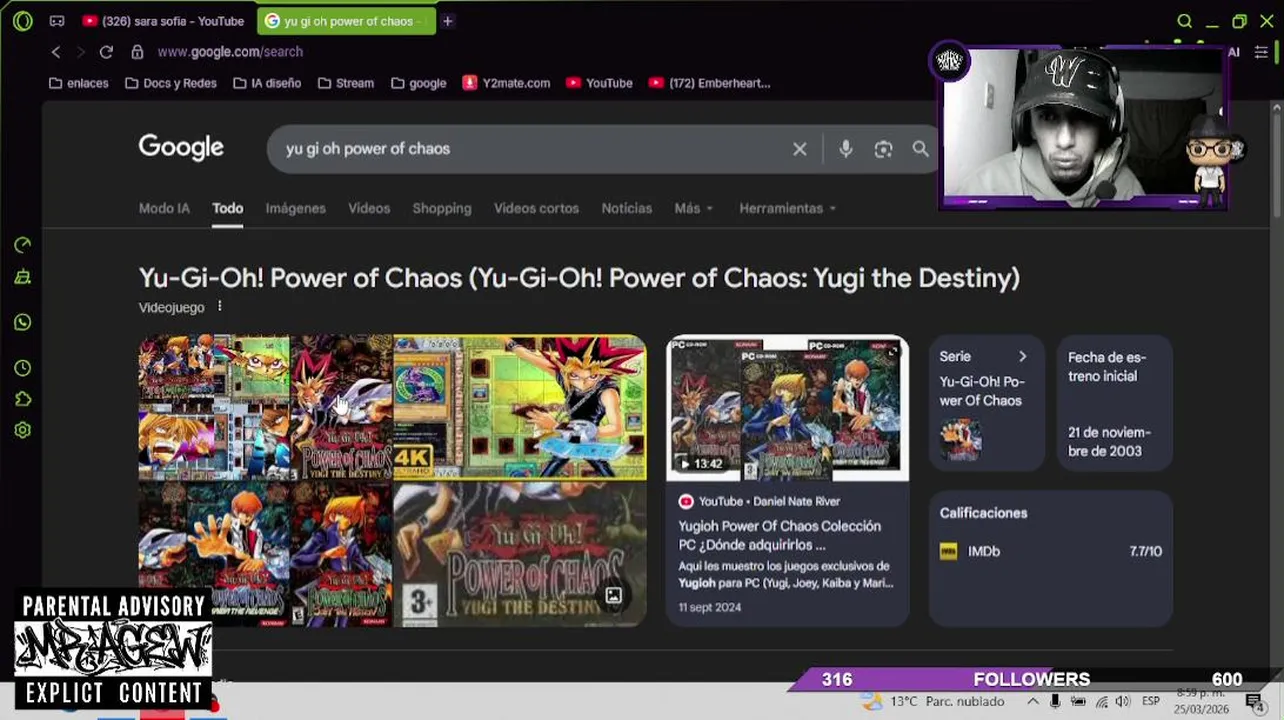The image size is (1284, 720).
Task: Switch to the sara sofia YouTube tab
Action: (165, 21)
